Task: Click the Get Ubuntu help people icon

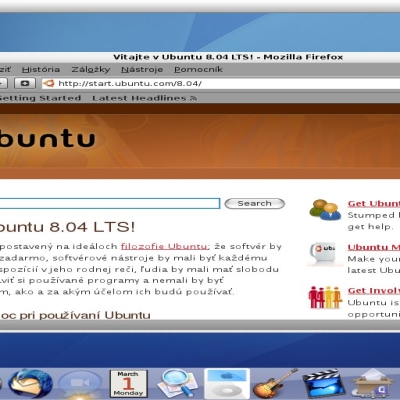Action: (325, 210)
